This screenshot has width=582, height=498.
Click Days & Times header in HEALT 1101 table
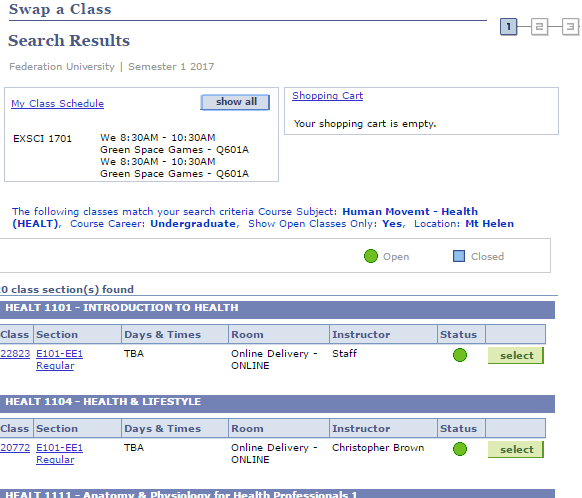(175, 334)
